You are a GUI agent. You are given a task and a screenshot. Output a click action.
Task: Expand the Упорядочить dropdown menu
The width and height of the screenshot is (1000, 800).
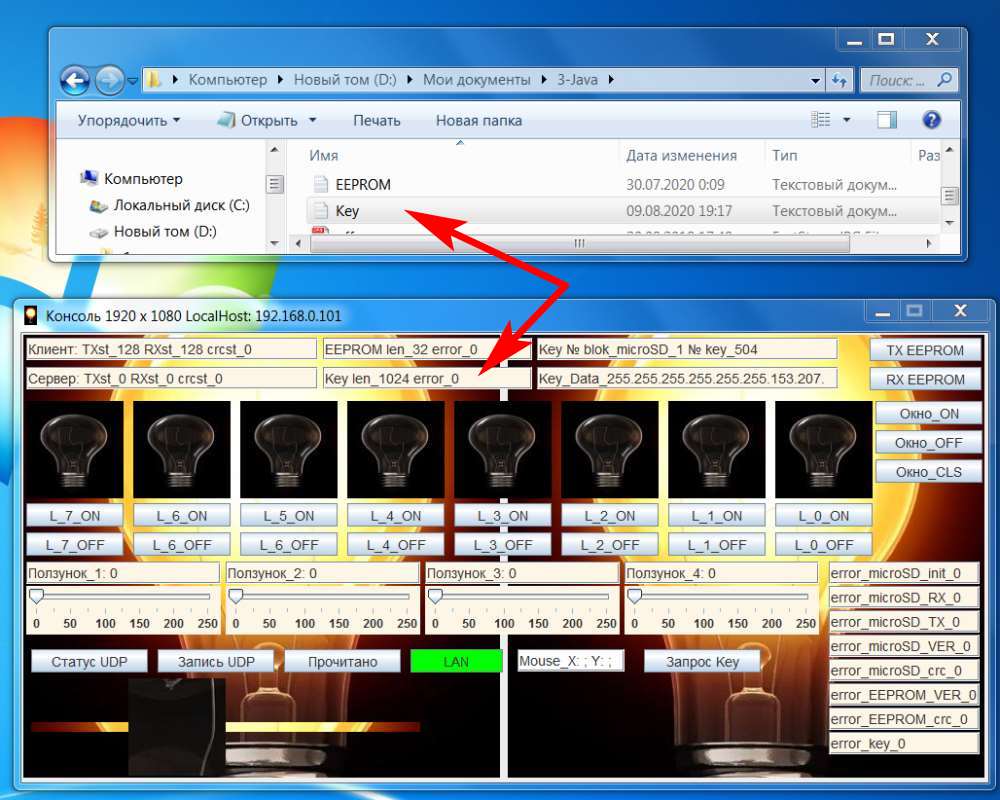129,120
